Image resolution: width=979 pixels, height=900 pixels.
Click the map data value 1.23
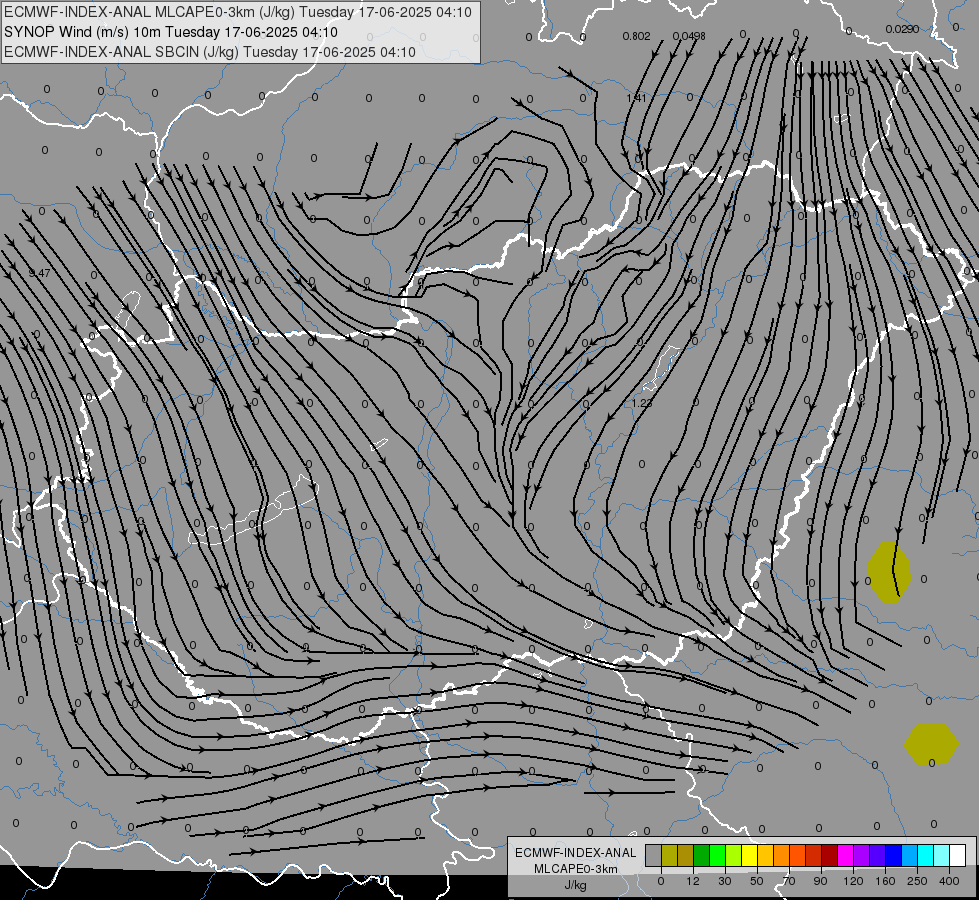642,403
